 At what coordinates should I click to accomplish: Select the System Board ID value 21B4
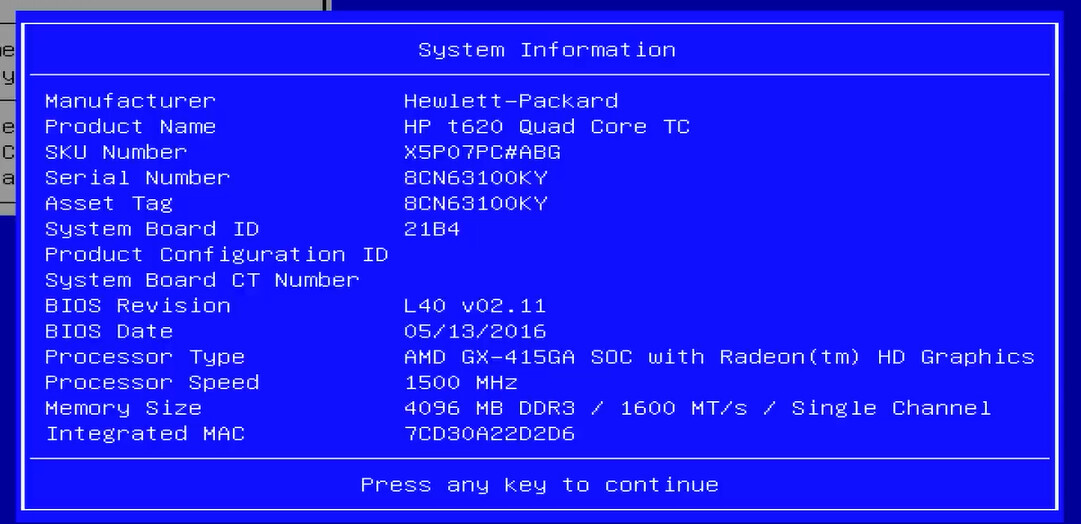click(432, 229)
